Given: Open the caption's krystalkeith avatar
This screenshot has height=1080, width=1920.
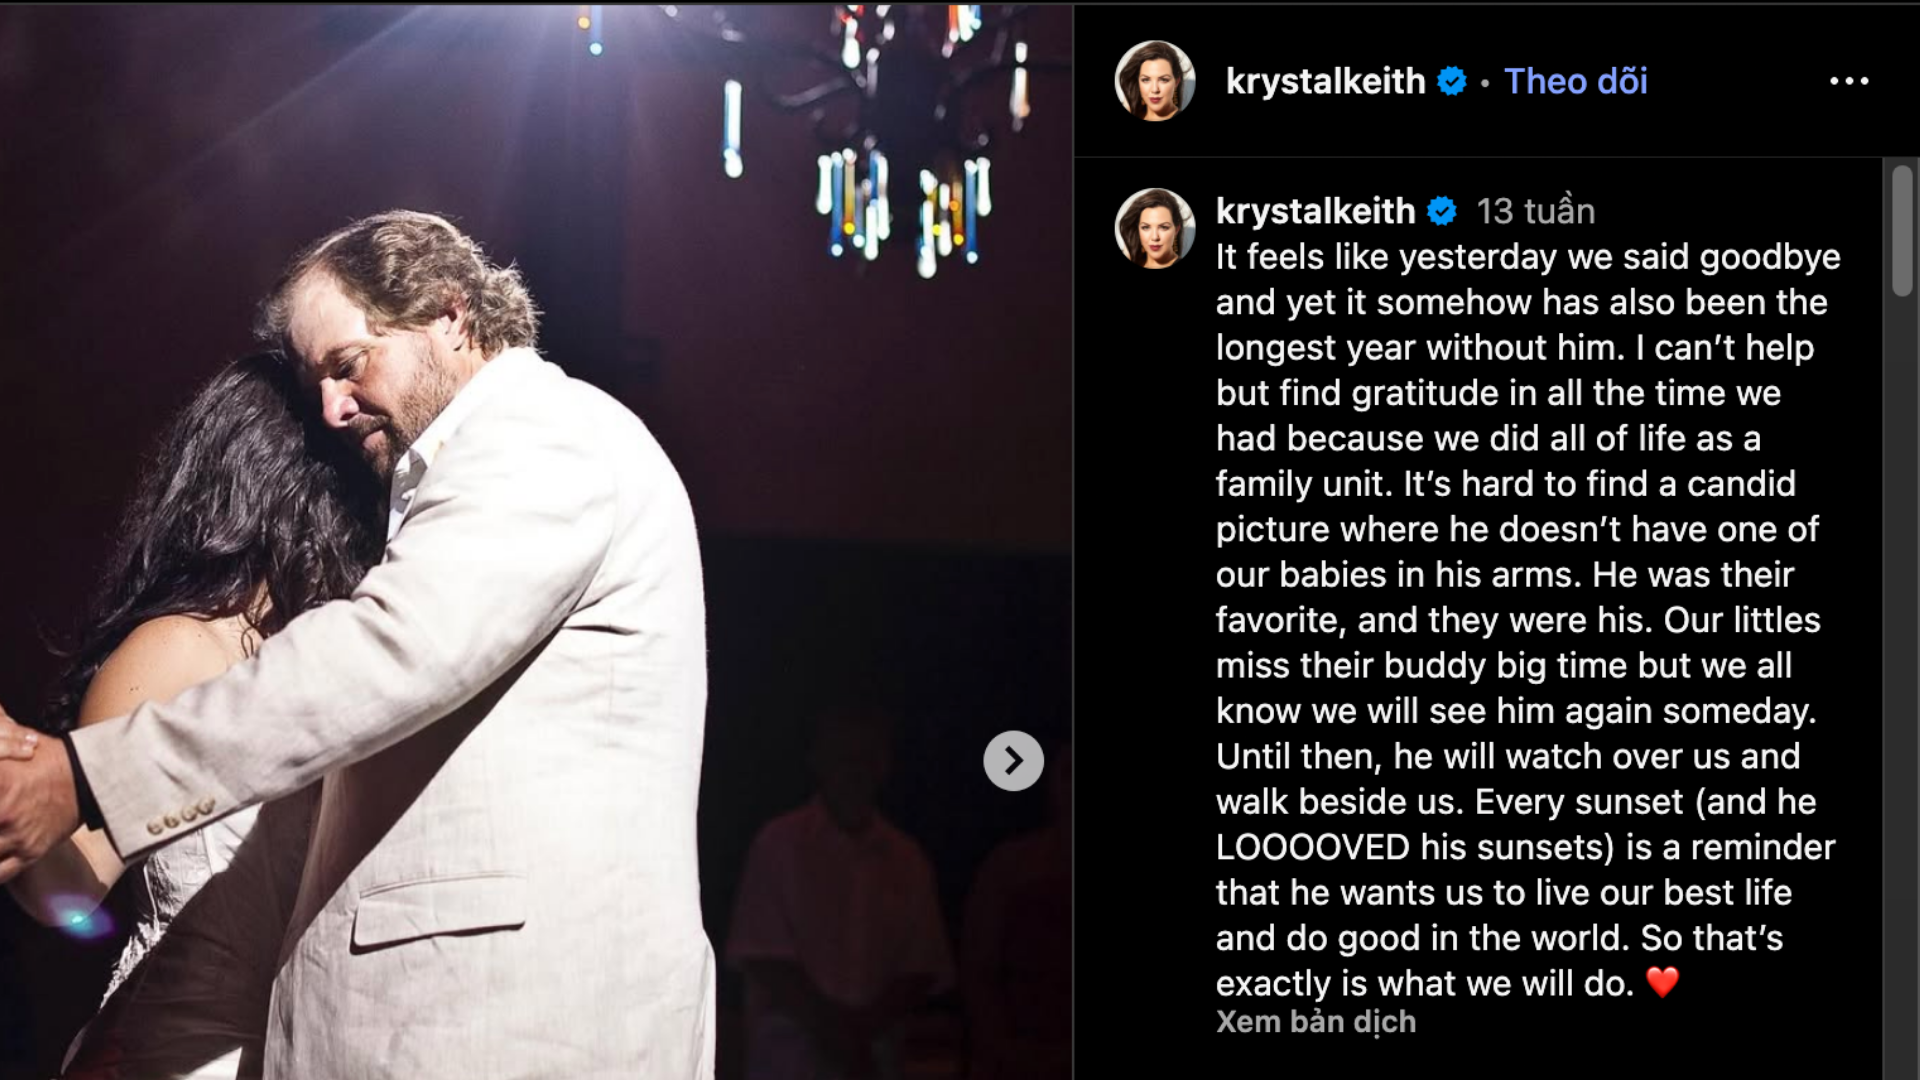Looking at the screenshot, I should pos(1155,228).
